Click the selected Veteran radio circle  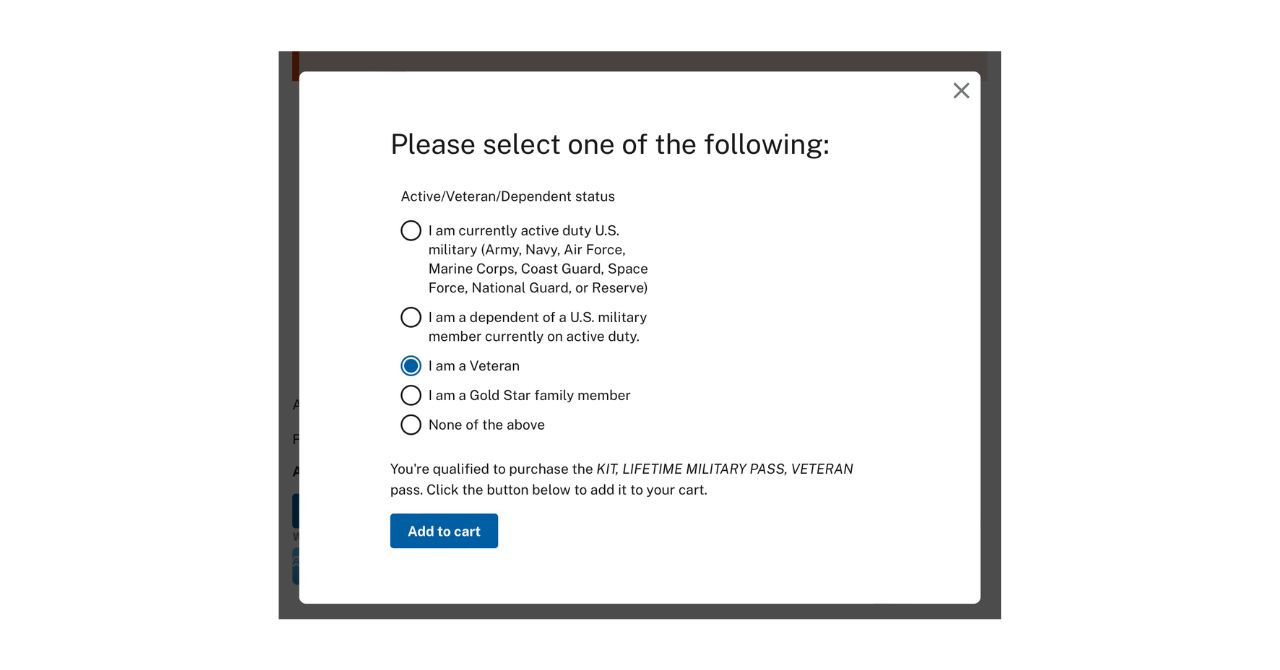coord(411,366)
